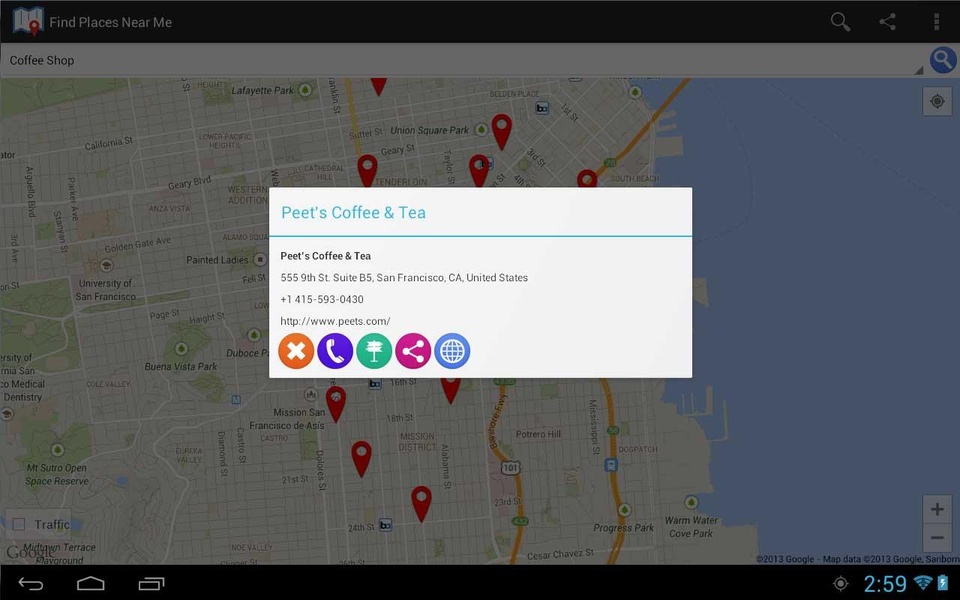The image size is (960, 600).
Task: Tap the 2:59 clock in the status bar
Action: click(885, 584)
